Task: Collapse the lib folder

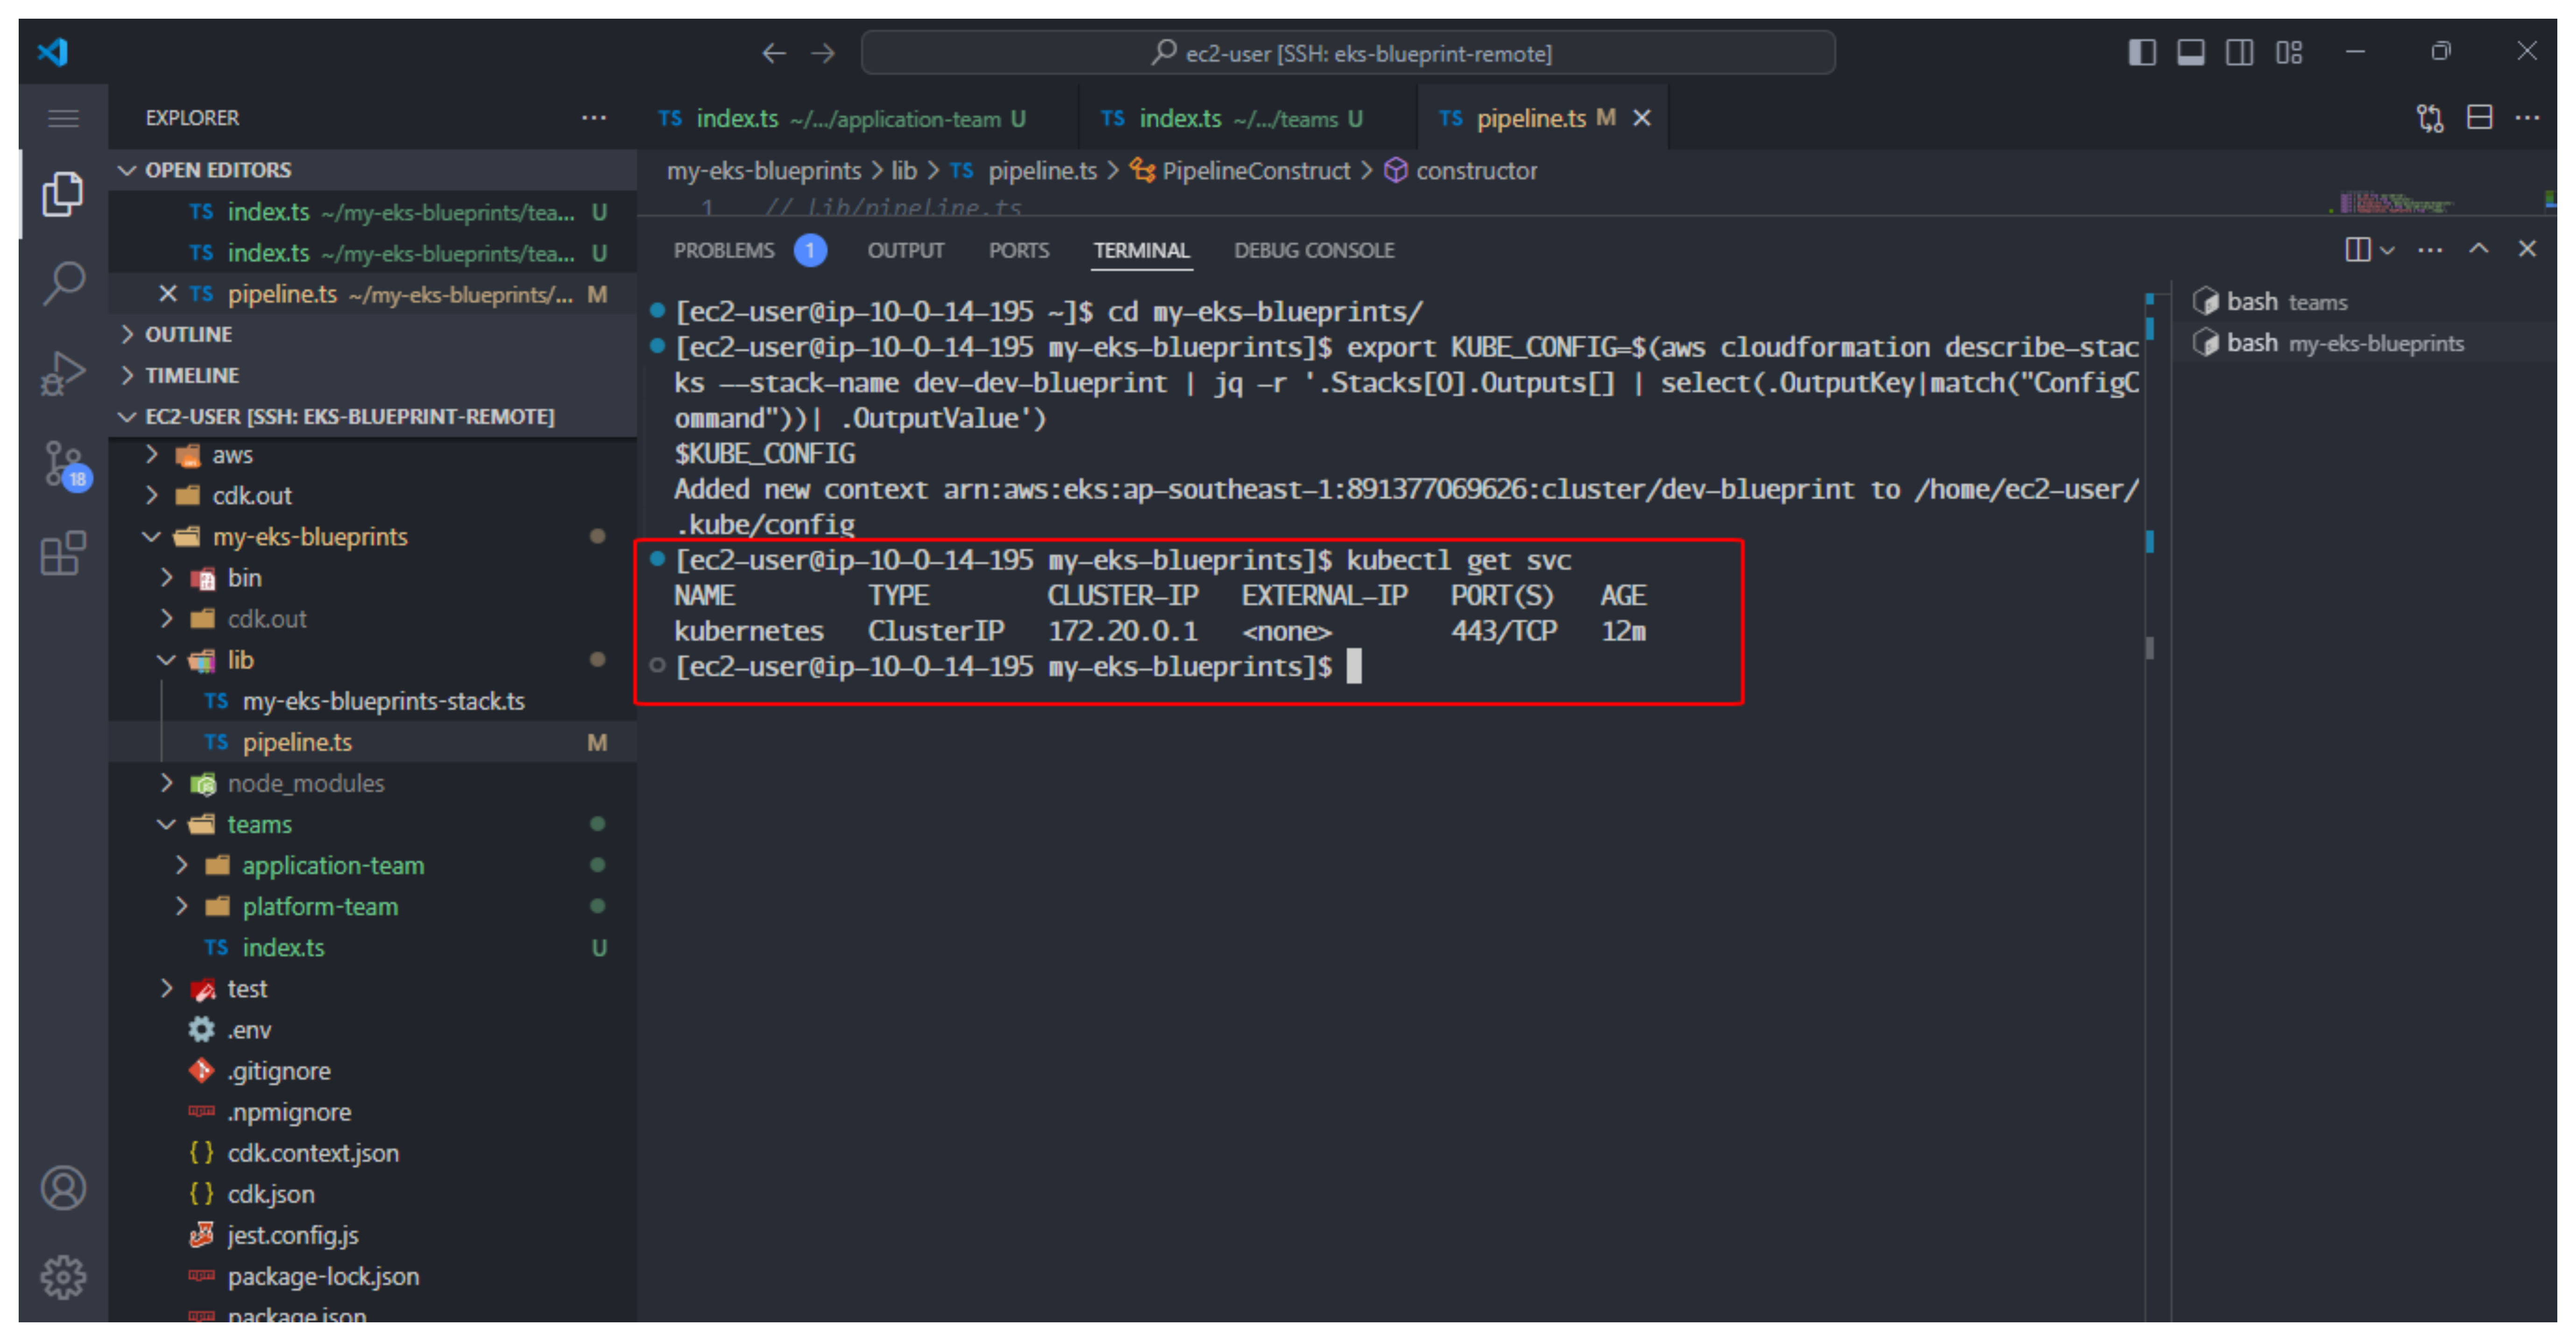Action: [x=372, y=660]
